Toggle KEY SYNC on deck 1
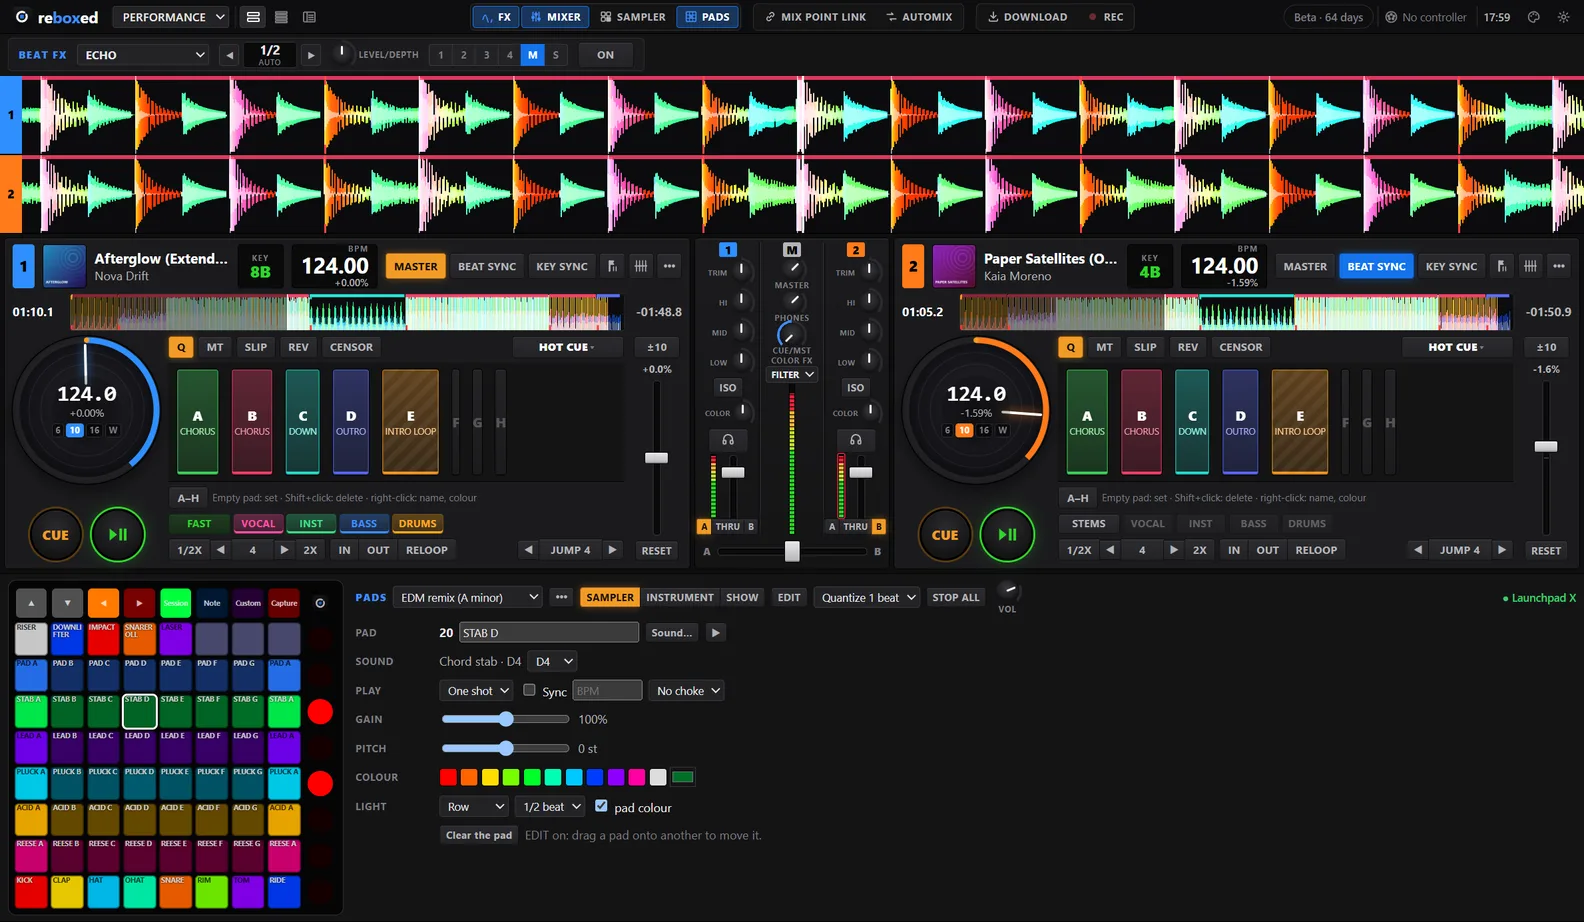Viewport: 1584px width, 922px height. pyautogui.click(x=562, y=266)
